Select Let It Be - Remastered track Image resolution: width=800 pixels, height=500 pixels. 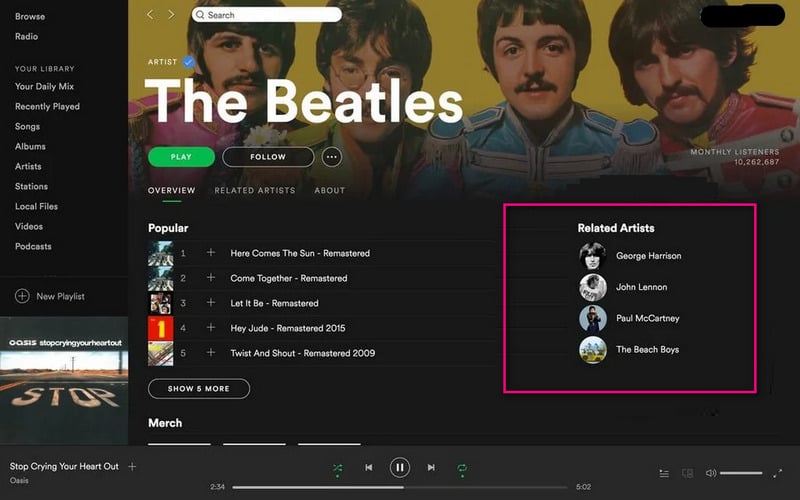click(274, 303)
